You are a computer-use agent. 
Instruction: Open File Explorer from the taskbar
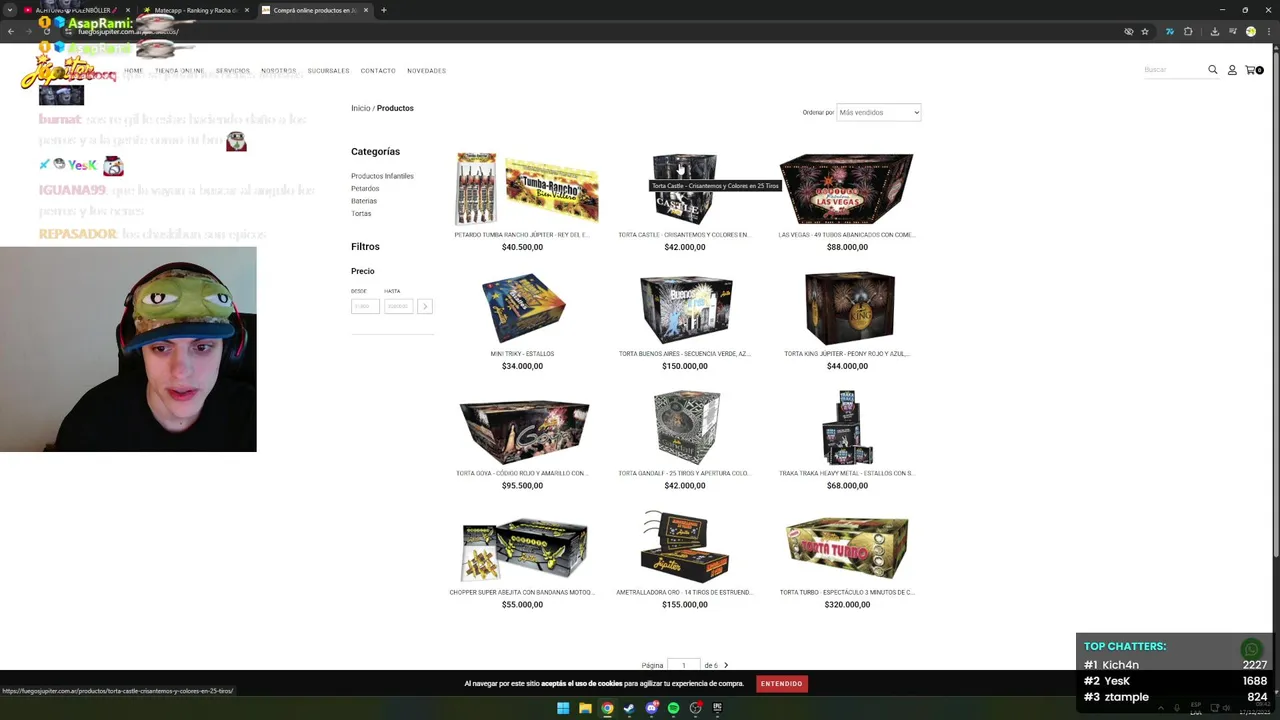pyautogui.click(x=585, y=708)
